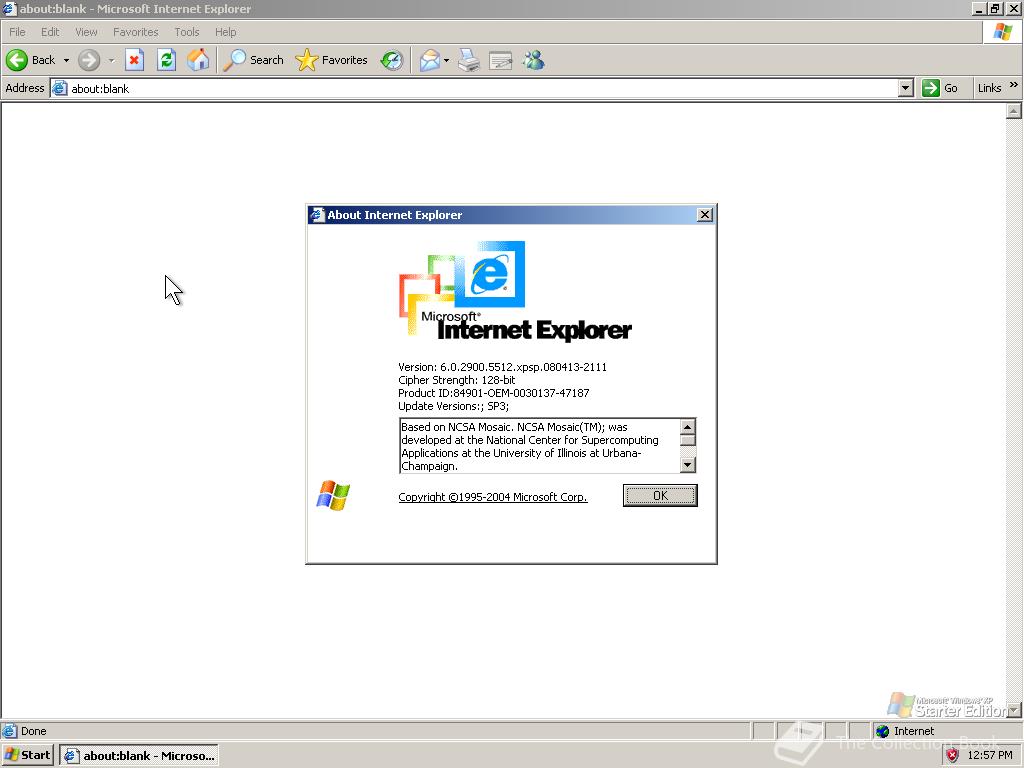
Task: Open the File menu
Action: [x=17, y=32]
